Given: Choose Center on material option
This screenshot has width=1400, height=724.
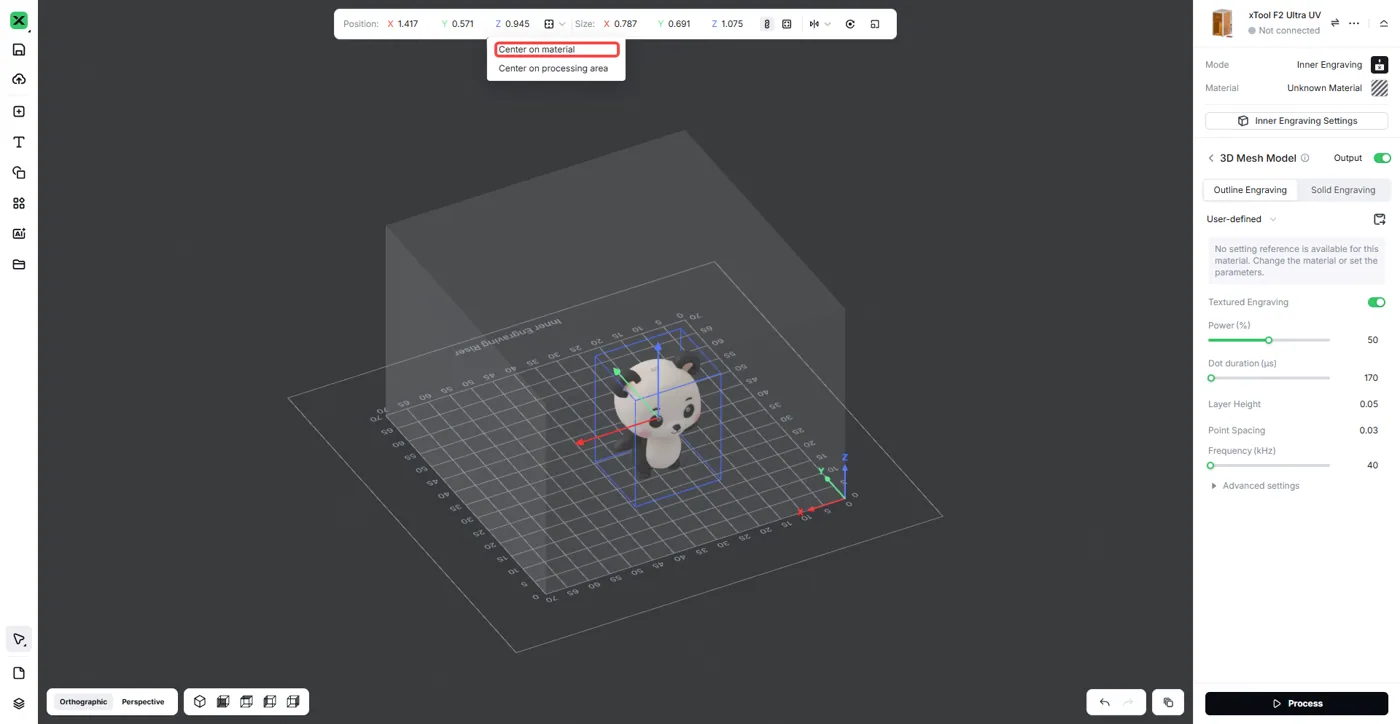Looking at the screenshot, I should tap(557, 49).
